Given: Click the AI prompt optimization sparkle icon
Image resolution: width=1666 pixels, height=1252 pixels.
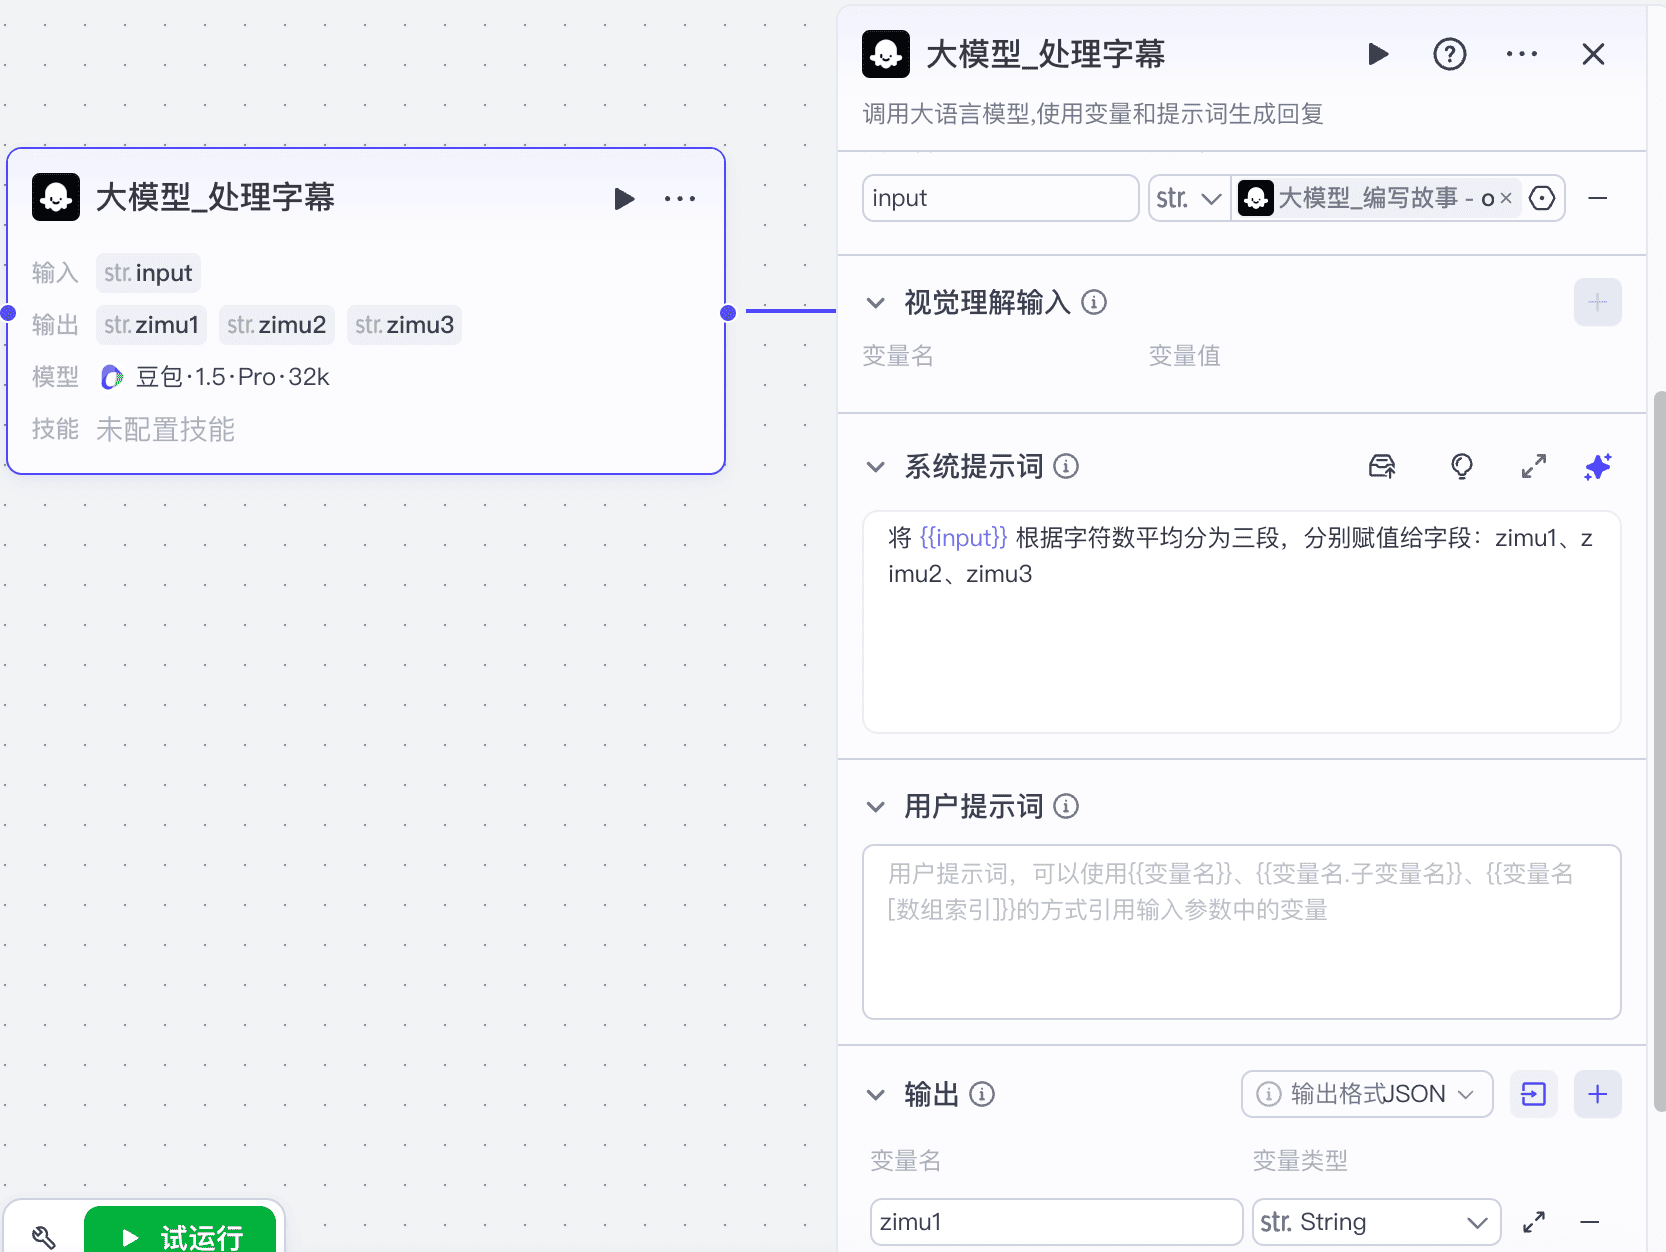Looking at the screenshot, I should (x=1597, y=466).
